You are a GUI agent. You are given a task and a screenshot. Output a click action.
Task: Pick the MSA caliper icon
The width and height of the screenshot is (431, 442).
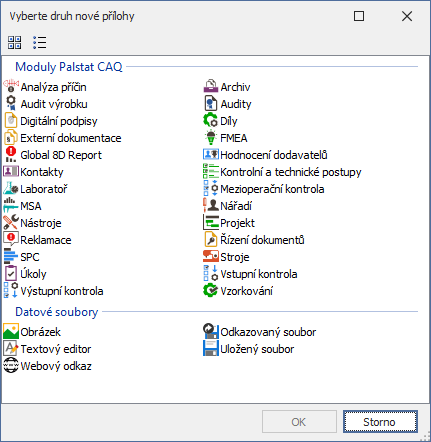(11, 206)
